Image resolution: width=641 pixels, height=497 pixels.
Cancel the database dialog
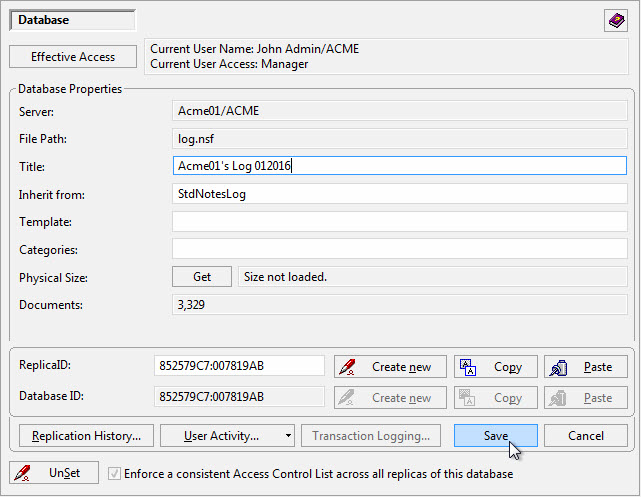pos(585,436)
